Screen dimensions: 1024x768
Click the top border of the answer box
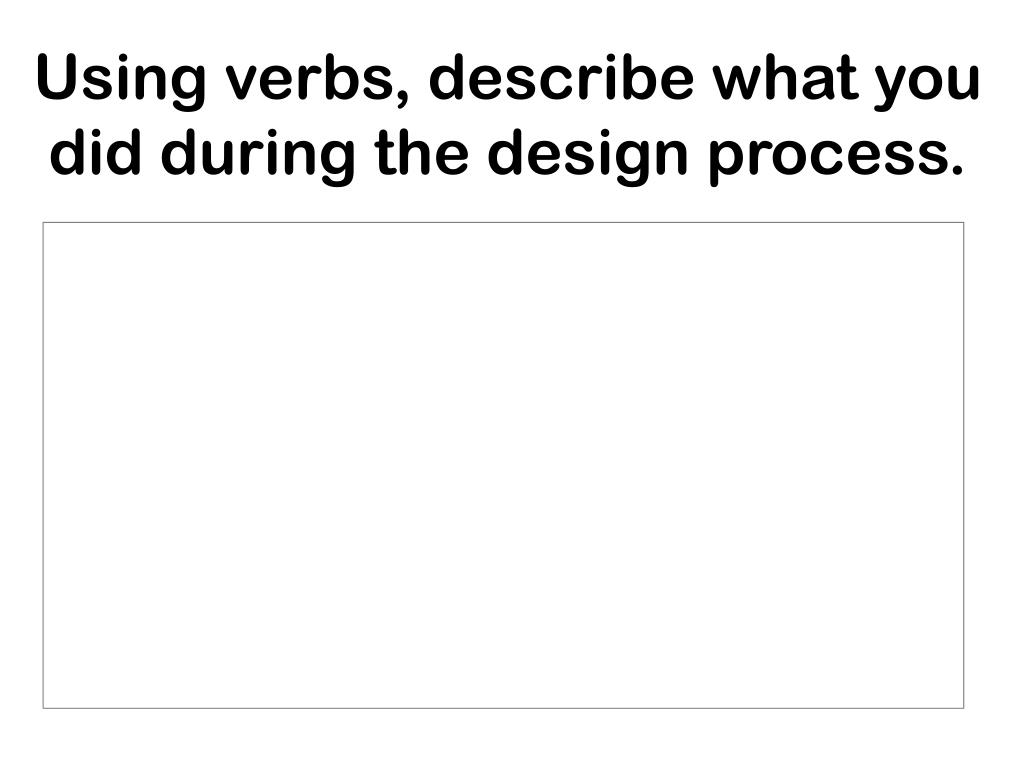[503, 222]
